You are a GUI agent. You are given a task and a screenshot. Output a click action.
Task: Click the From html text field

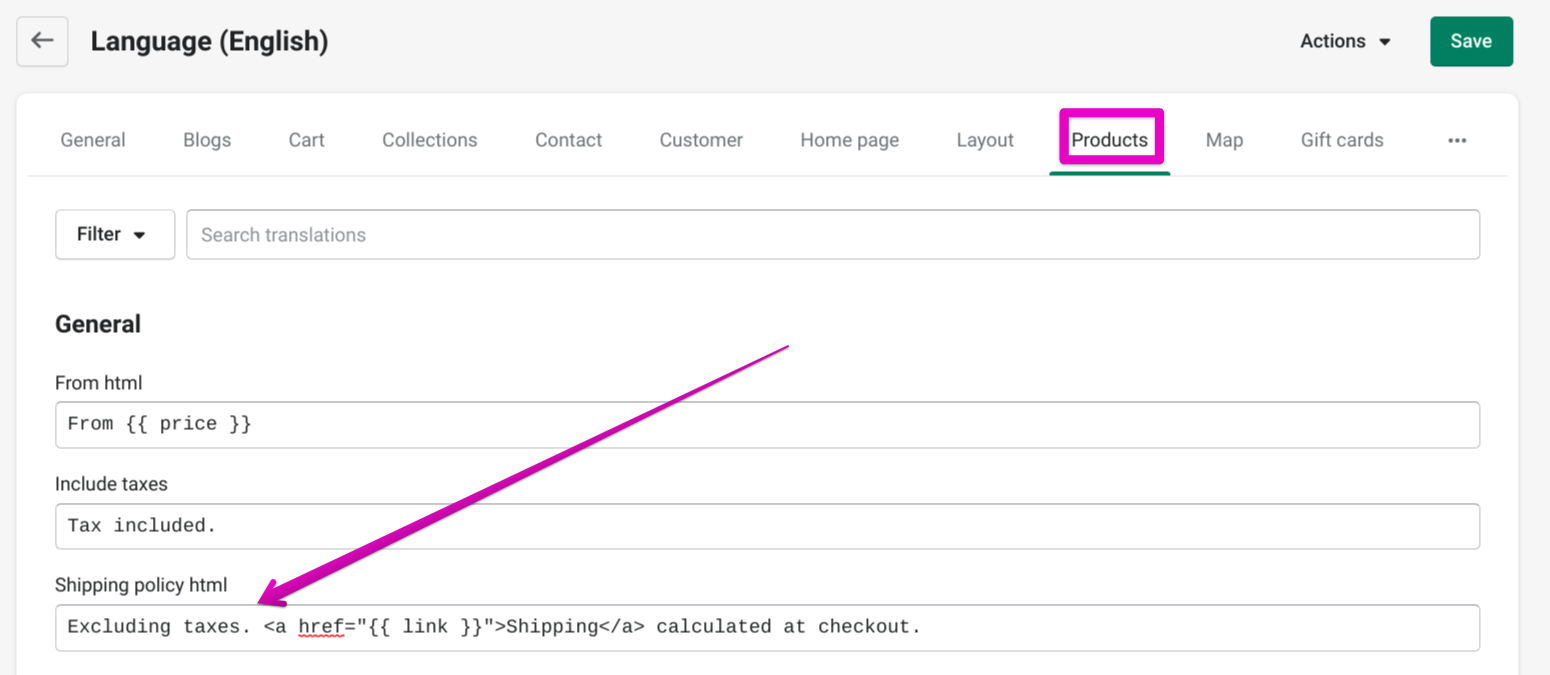[x=767, y=425]
